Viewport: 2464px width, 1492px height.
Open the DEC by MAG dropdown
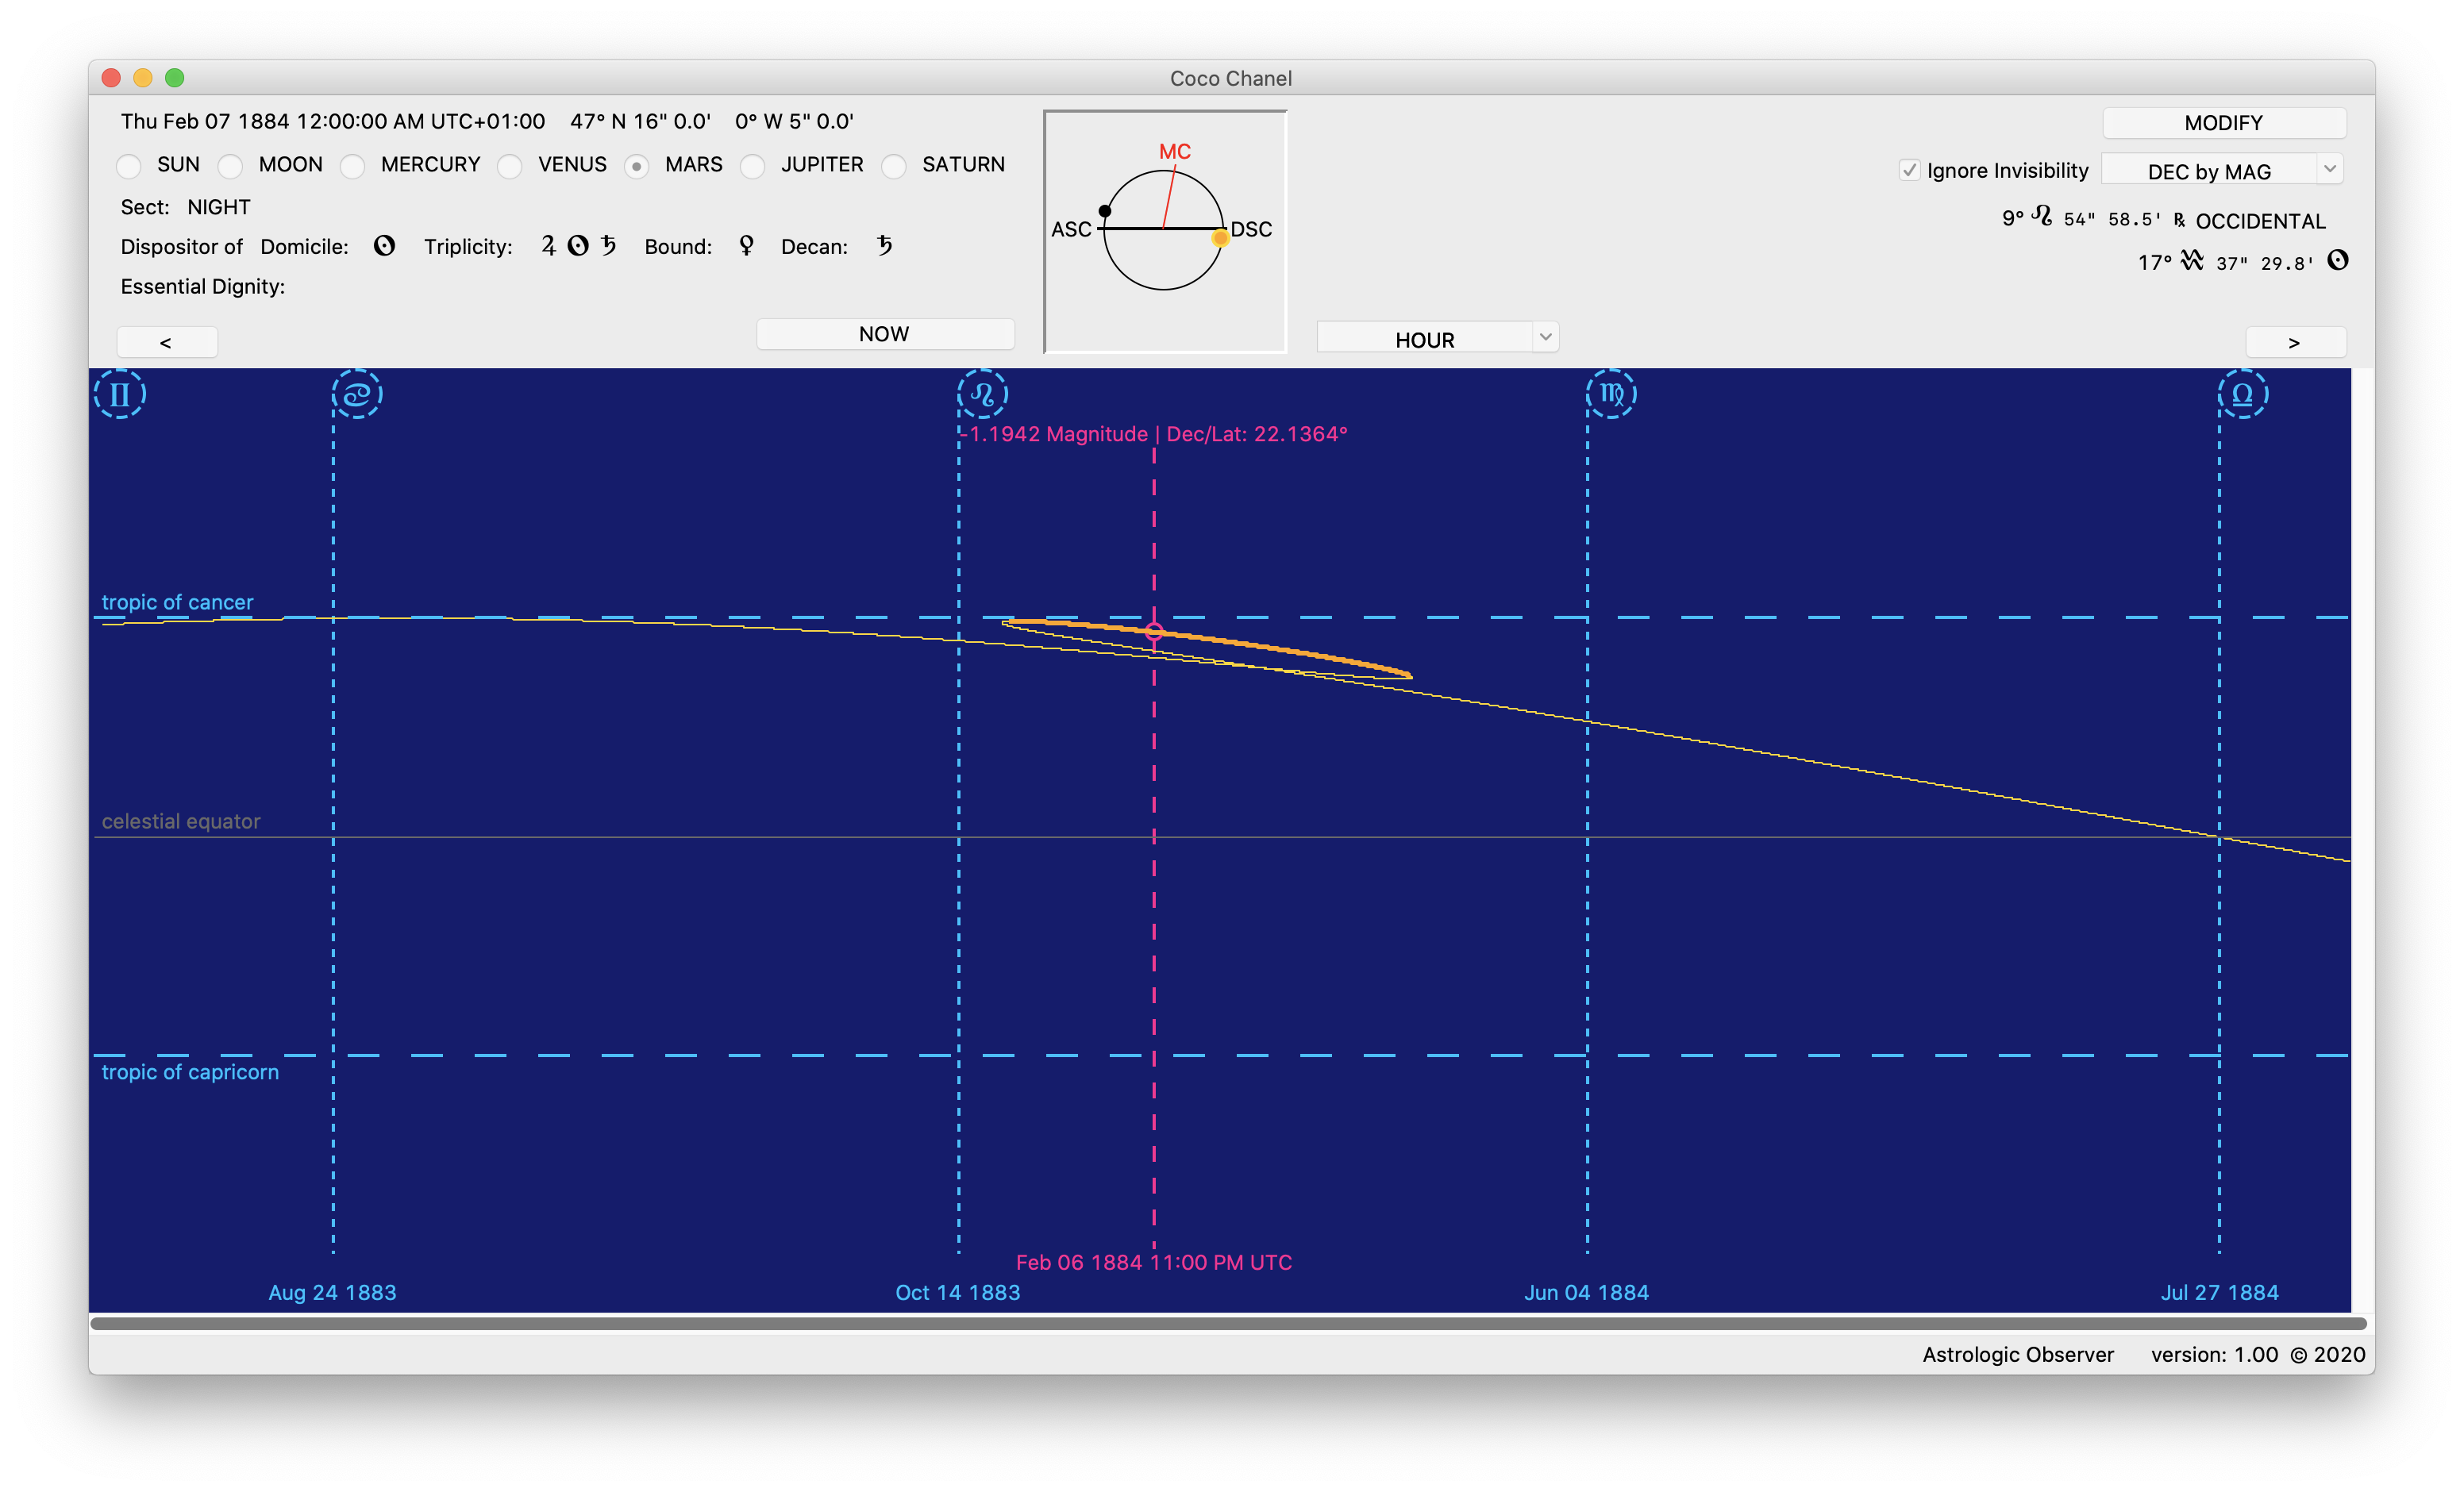point(2221,171)
